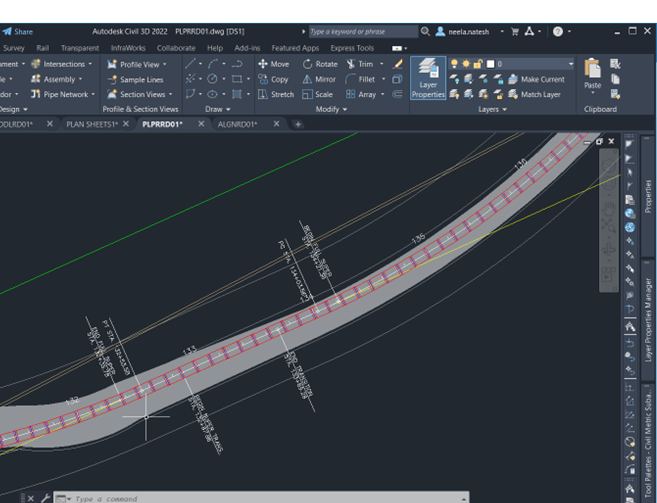This screenshot has height=503, width=657.
Task: Select the Scale tool
Action: (318, 94)
